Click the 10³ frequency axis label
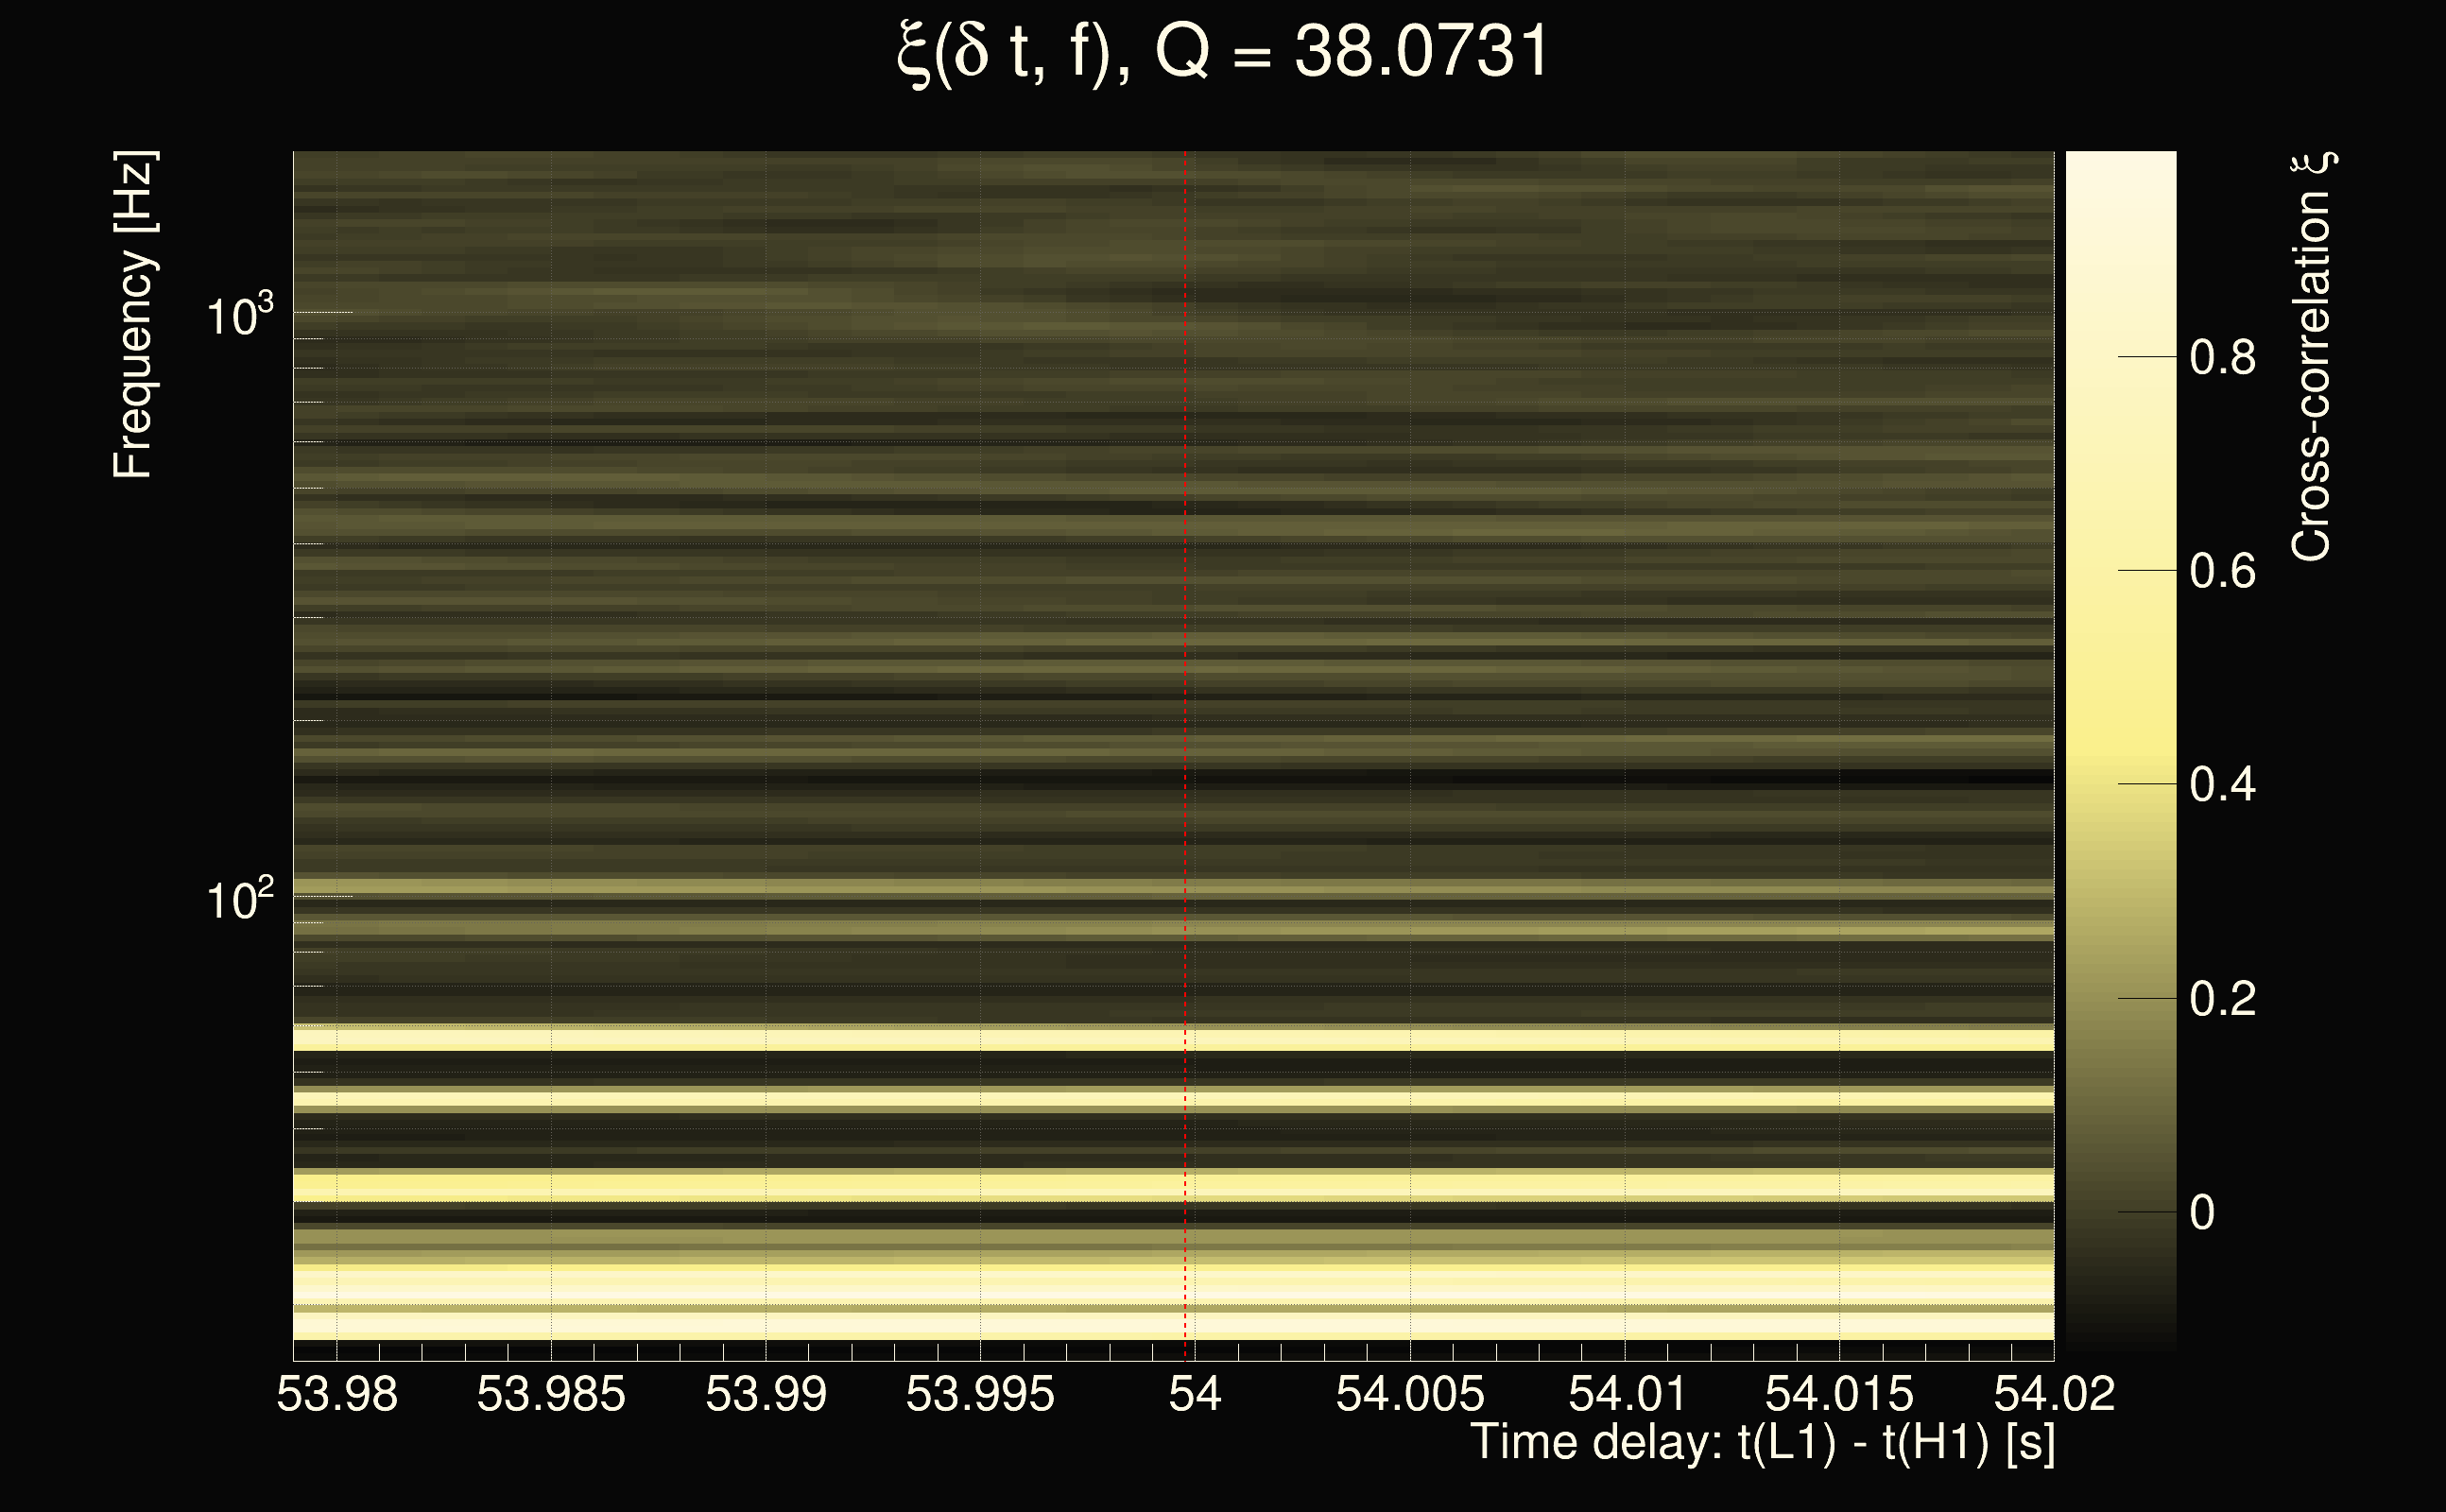The image size is (2446, 1512). [x=239, y=317]
